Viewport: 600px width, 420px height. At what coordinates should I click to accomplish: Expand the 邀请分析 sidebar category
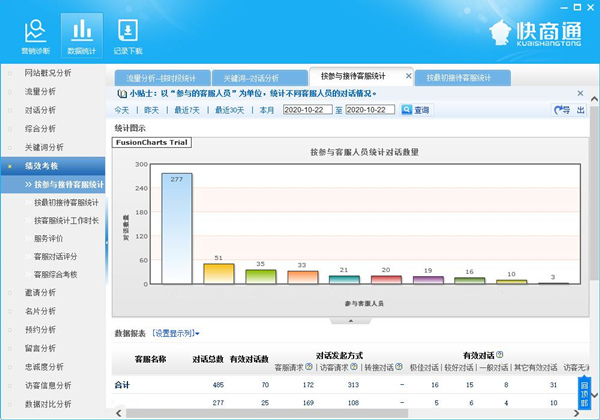(x=40, y=293)
